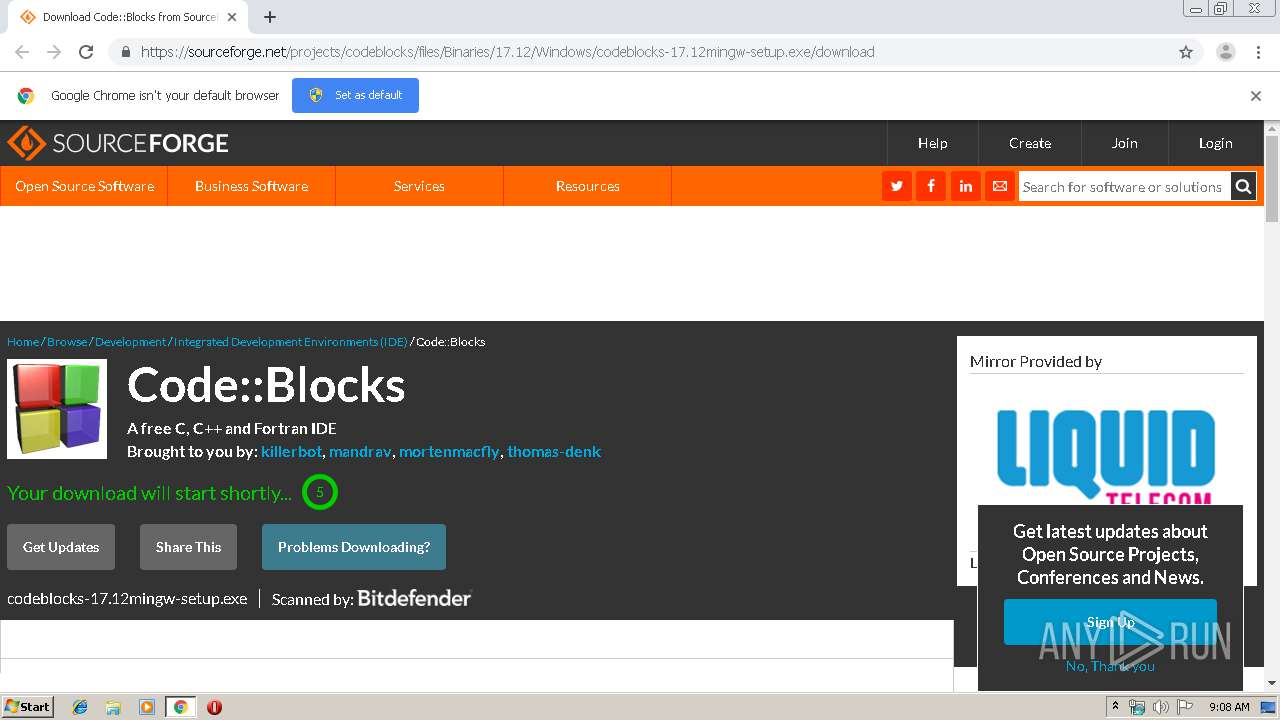Image resolution: width=1280 pixels, height=720 pixels.
Task: Click the Bitdefender scanned-by label
Action: pos(371,599)
